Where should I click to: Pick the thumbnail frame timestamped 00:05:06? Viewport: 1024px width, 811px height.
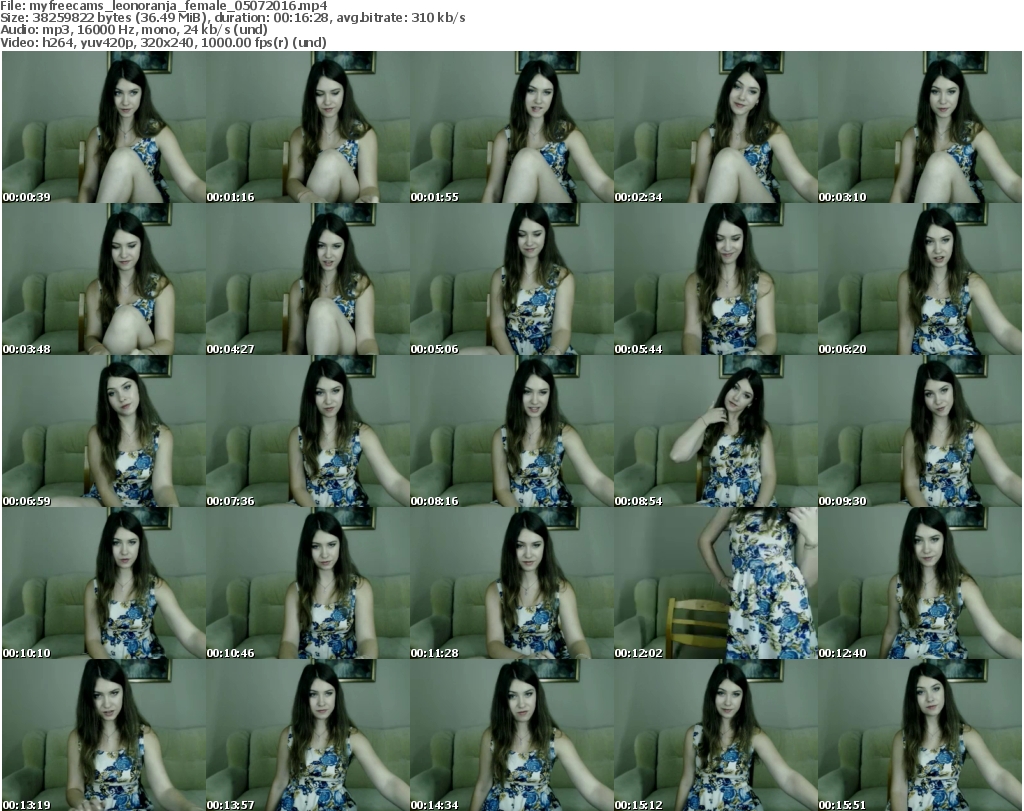(x=511, y=279)
